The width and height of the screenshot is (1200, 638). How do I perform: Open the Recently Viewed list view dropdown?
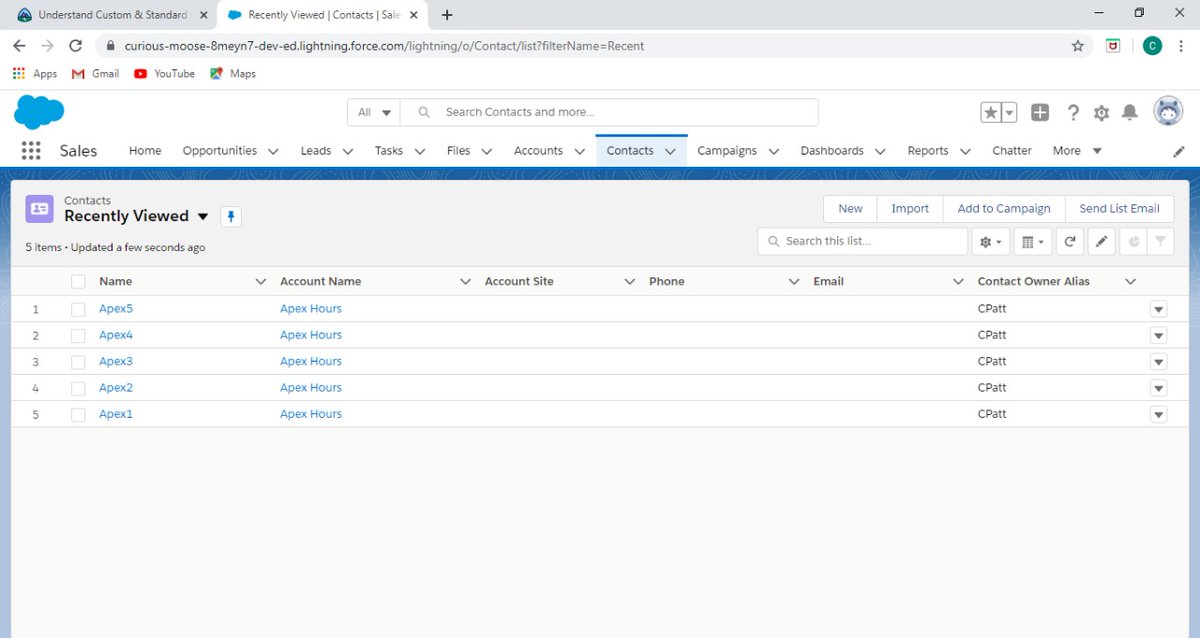tap(203, 216)
